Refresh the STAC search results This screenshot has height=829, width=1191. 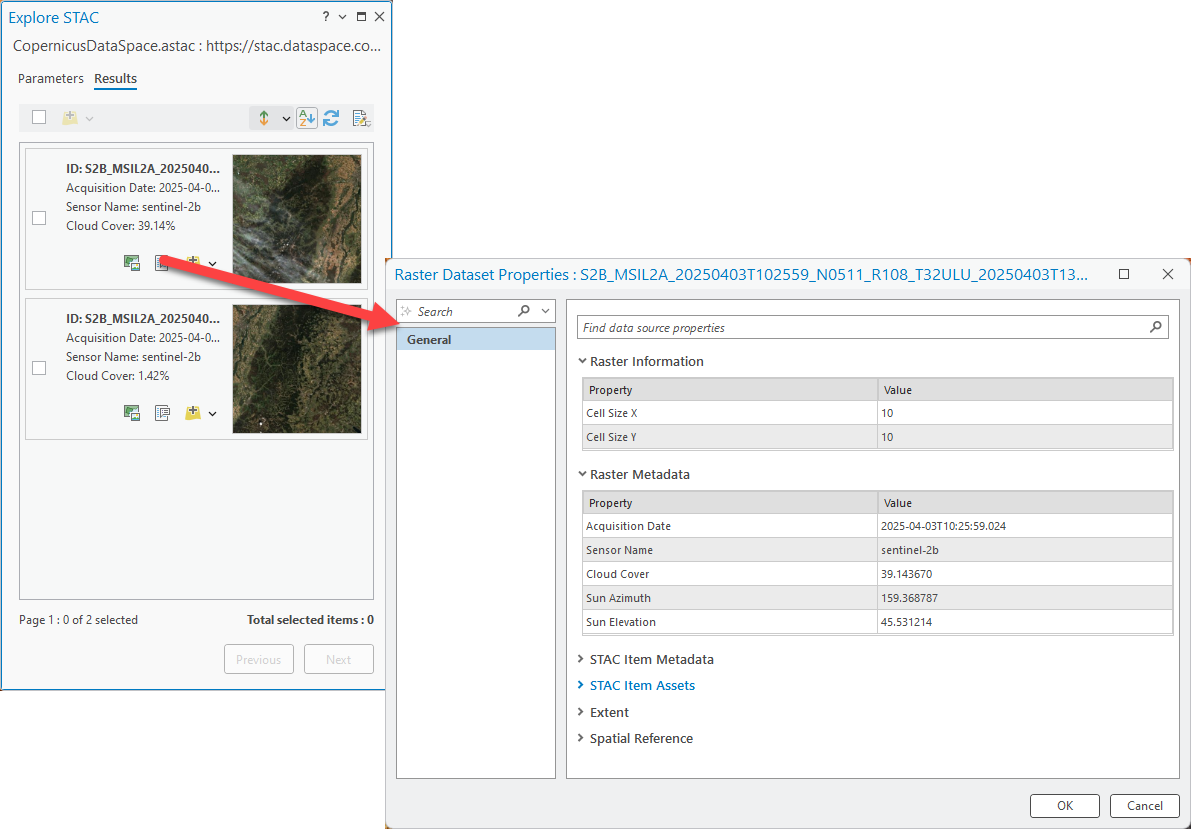[331, 117]
